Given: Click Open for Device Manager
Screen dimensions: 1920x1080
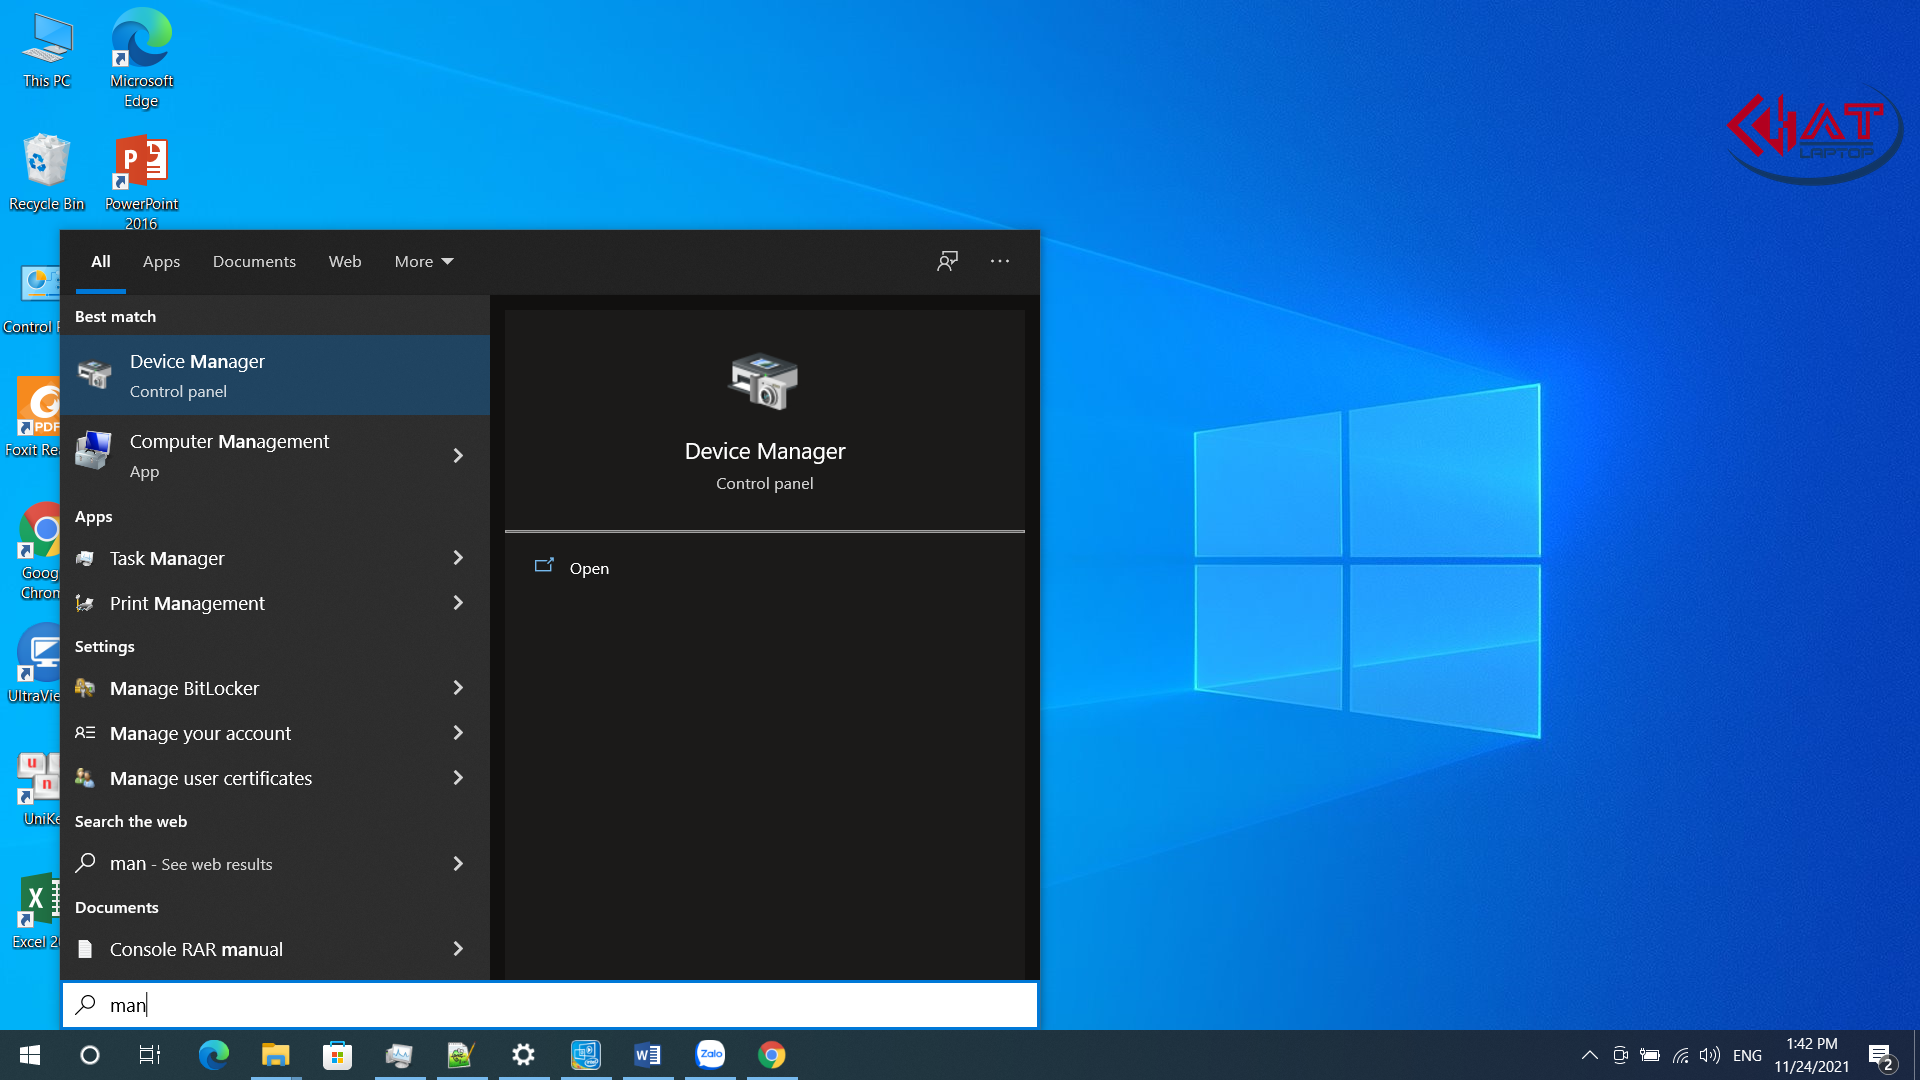Looking at the screenshot, I should tap(589, 567).
